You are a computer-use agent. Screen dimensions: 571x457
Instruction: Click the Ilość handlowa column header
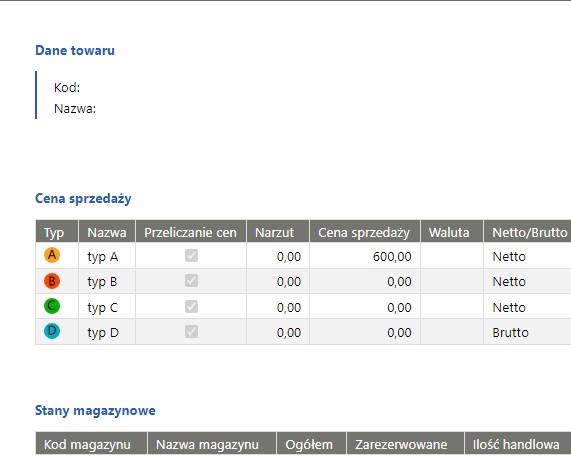[x=517, y=444]
